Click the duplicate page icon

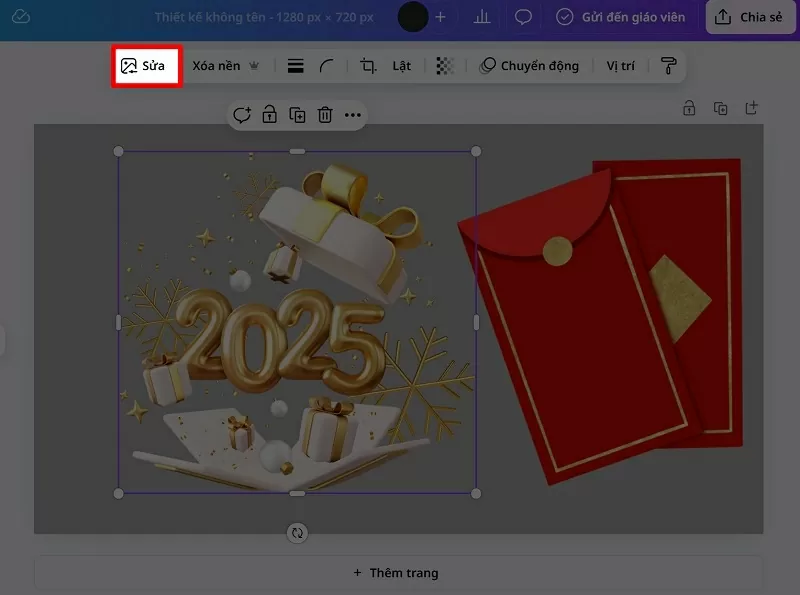coord(720,108)
